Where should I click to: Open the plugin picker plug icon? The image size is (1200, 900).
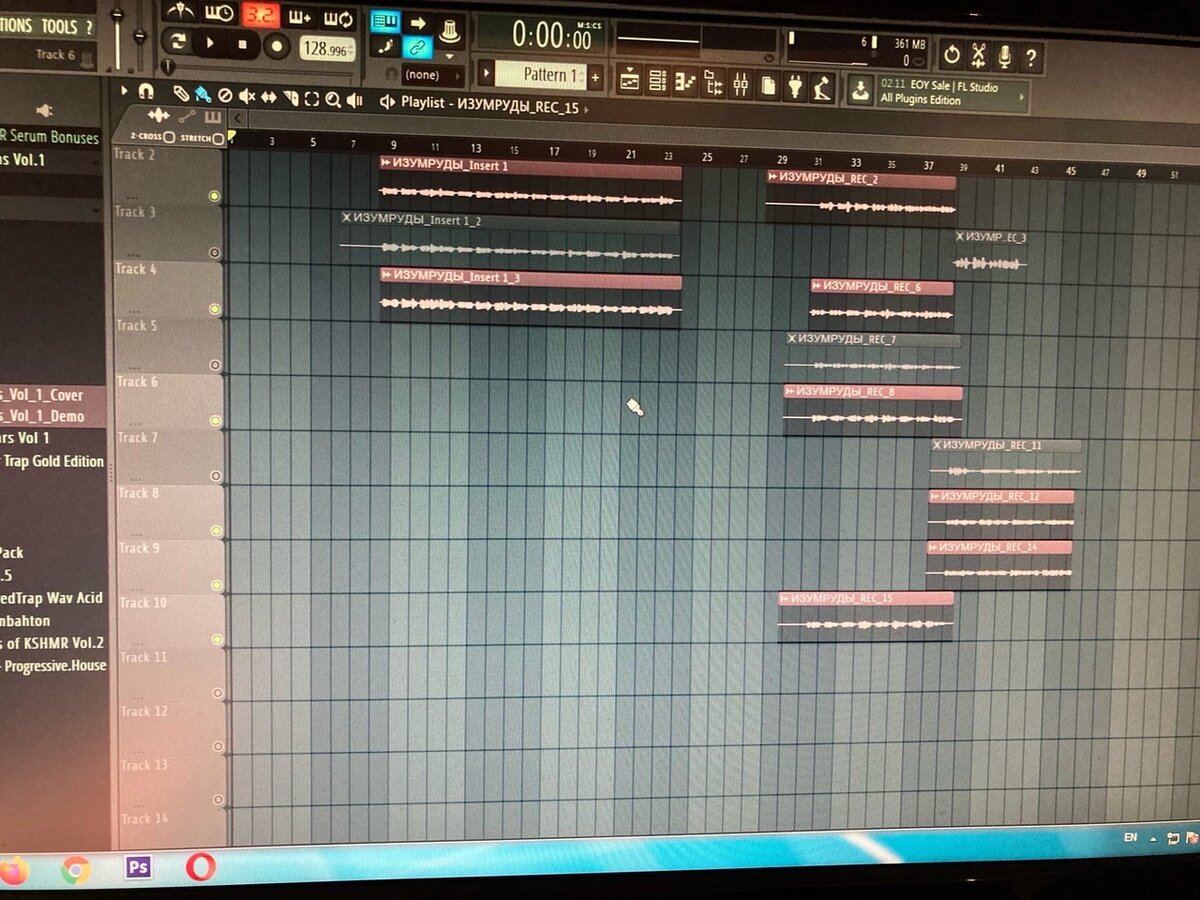coord(795,87)
